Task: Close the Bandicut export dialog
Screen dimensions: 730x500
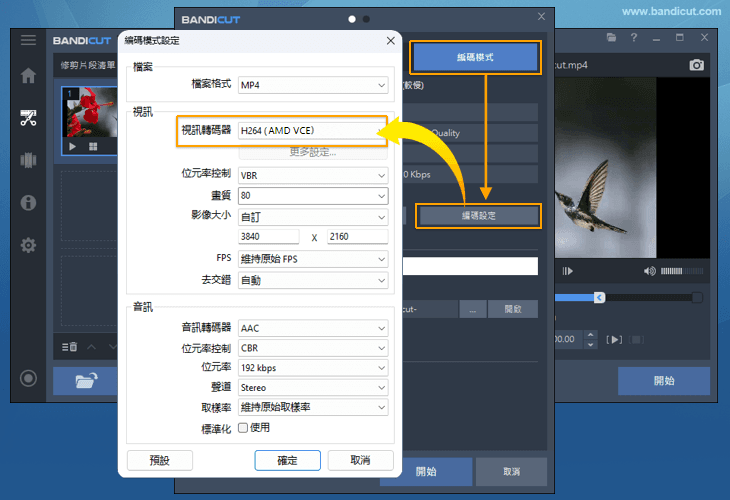Action: [541, 17]
